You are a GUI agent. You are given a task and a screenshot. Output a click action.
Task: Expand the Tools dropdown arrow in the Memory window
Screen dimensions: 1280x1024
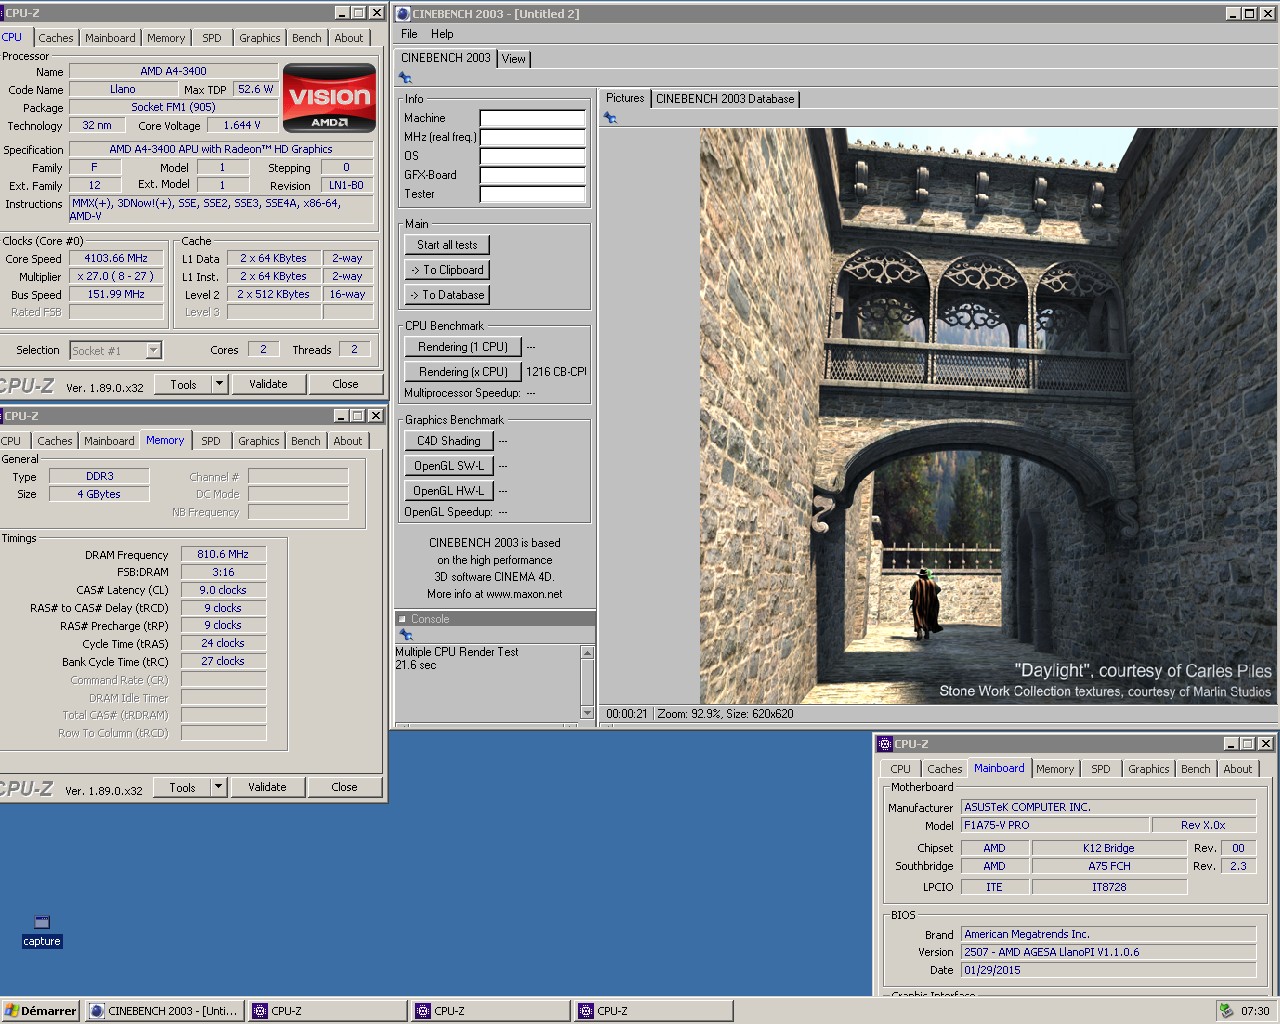point(219,787)
